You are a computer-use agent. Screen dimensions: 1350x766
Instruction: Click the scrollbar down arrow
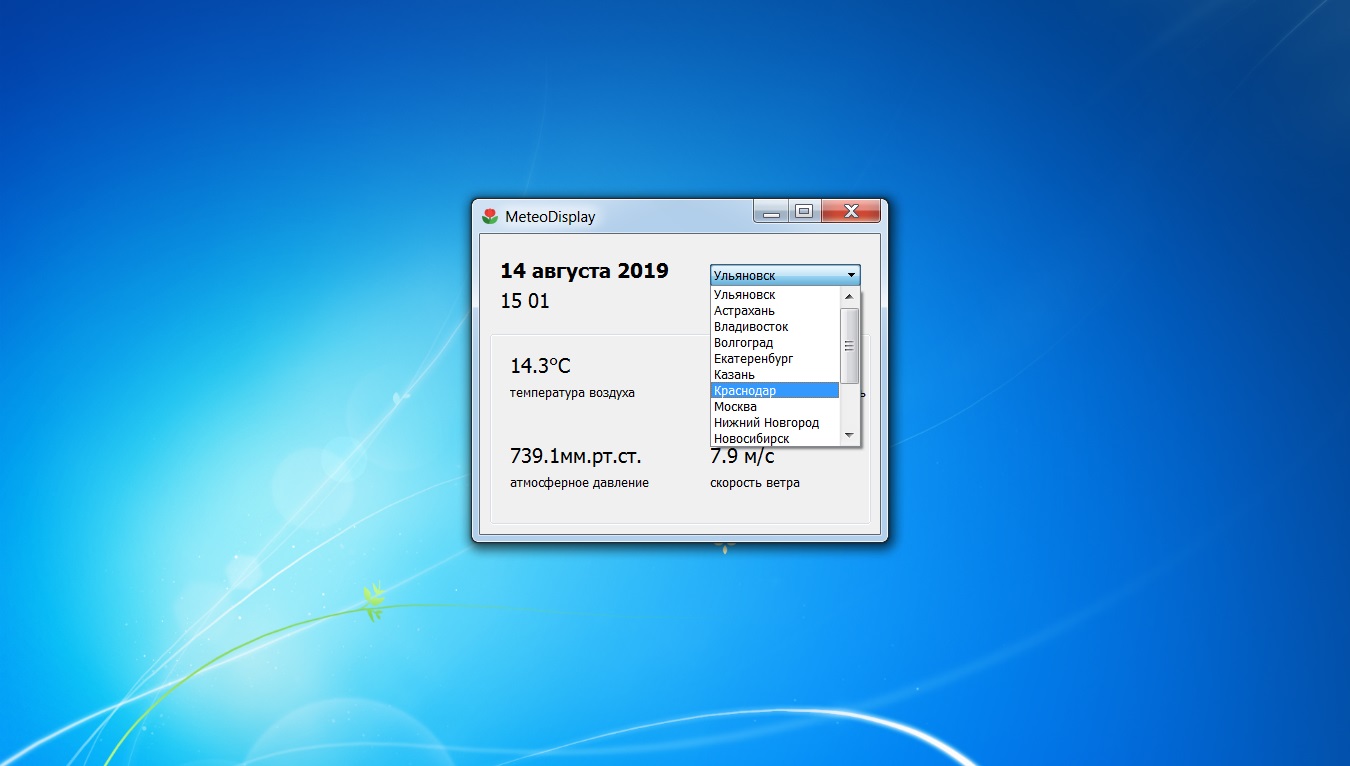tap(849, 436)
